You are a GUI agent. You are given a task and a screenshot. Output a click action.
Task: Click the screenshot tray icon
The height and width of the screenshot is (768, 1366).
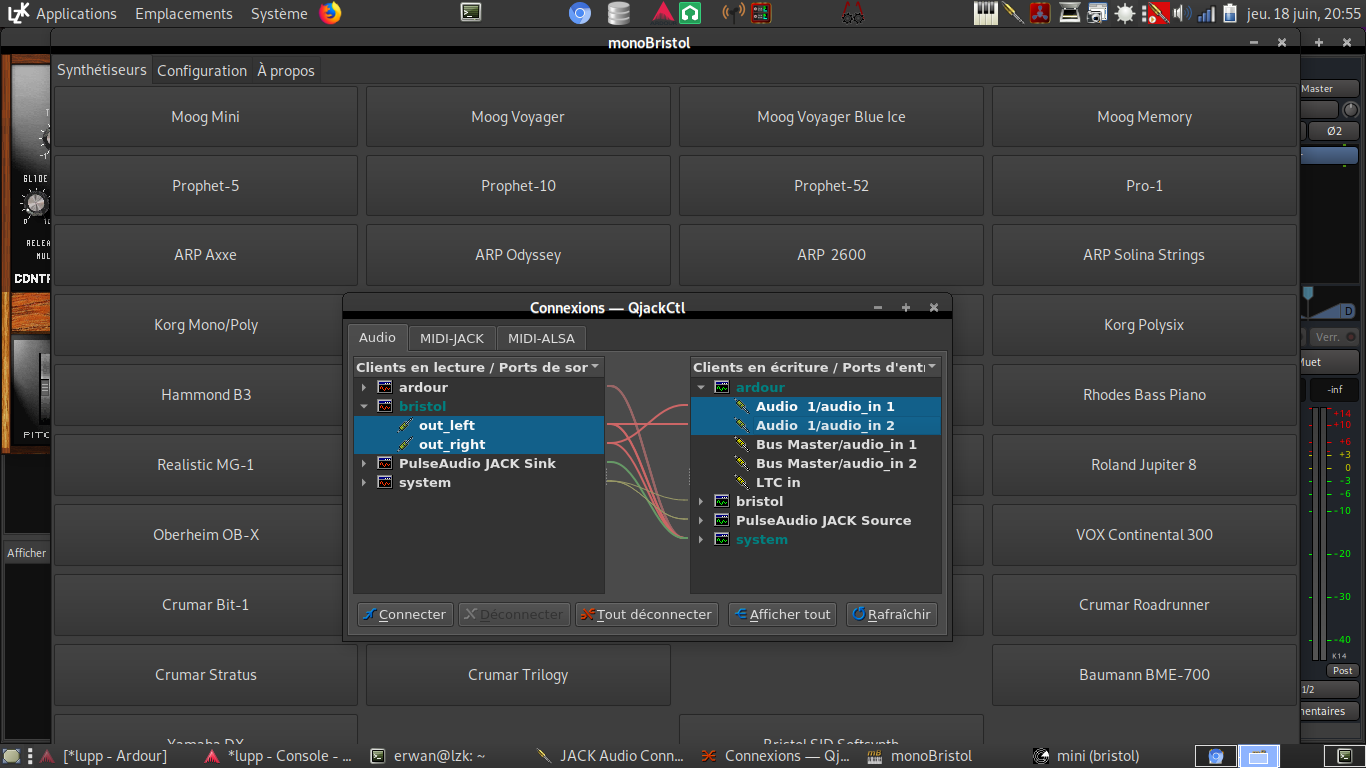[x=1097, y=13]
